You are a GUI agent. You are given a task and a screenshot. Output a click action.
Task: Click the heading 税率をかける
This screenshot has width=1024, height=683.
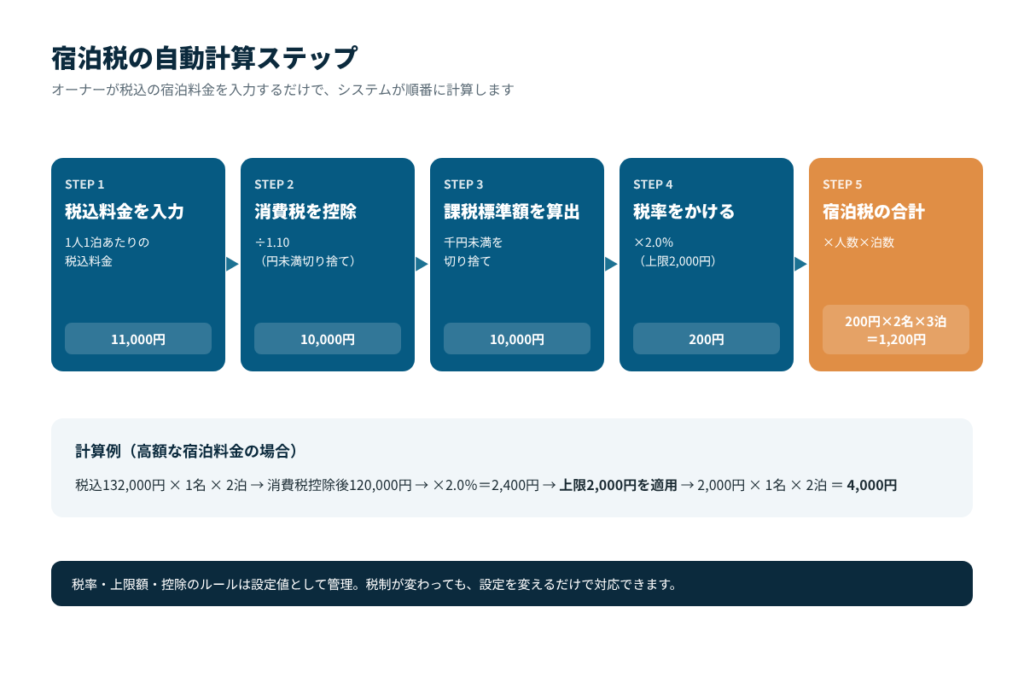684,212
